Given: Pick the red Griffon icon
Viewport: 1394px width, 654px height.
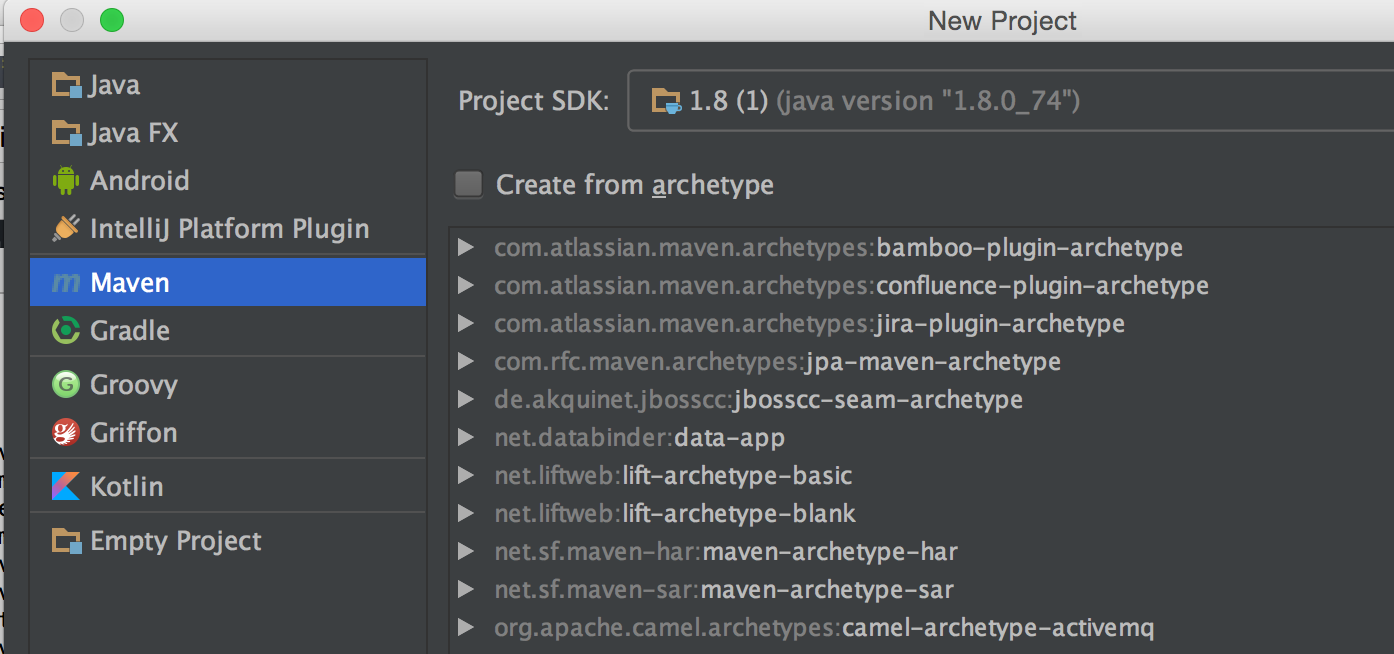Looking at the screenshot, I should tap(66, 433).
